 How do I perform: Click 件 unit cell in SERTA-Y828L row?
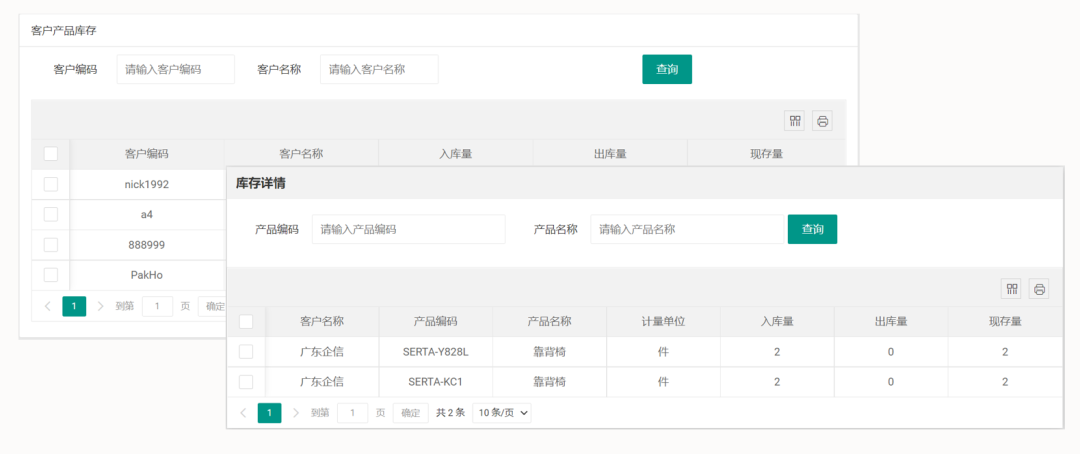tap(663, 351)
